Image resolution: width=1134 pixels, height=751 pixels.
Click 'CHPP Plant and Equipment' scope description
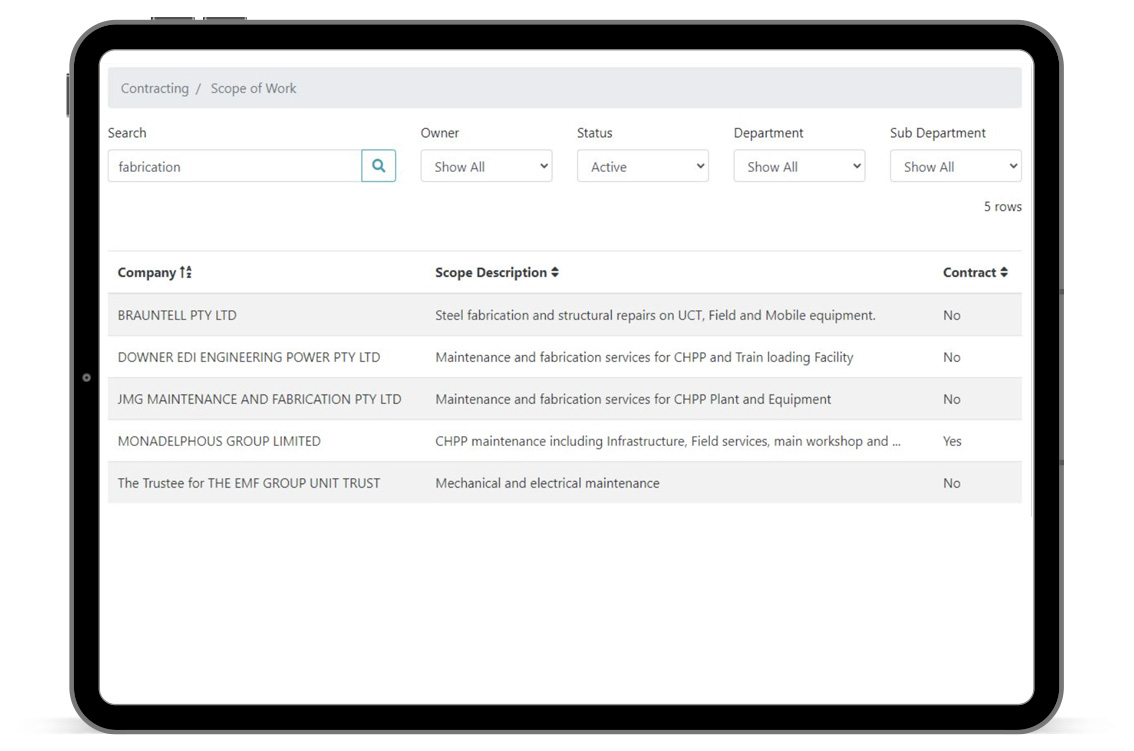[633, 399]
